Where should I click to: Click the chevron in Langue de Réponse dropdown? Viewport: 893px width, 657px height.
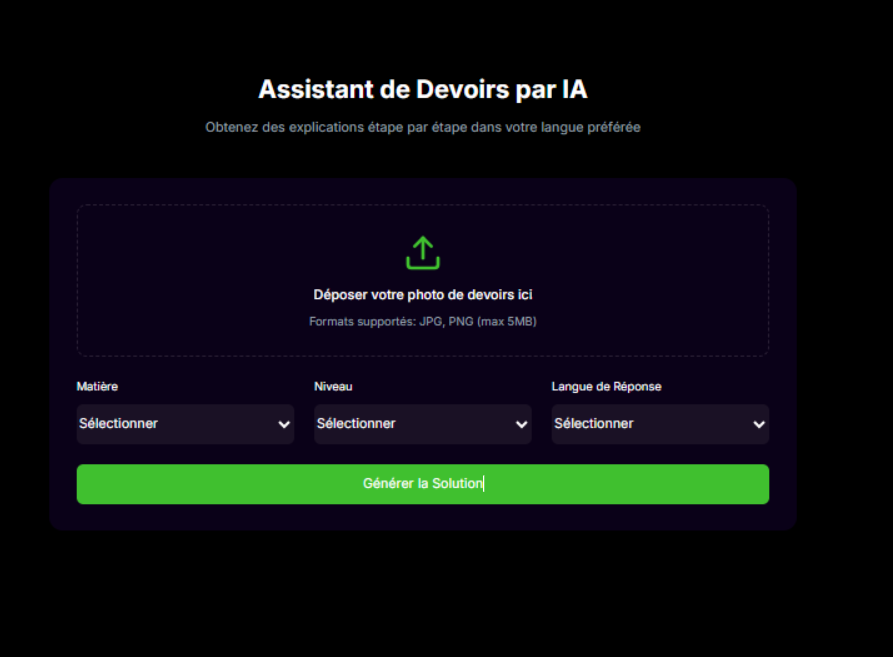(x=758, y=425)
